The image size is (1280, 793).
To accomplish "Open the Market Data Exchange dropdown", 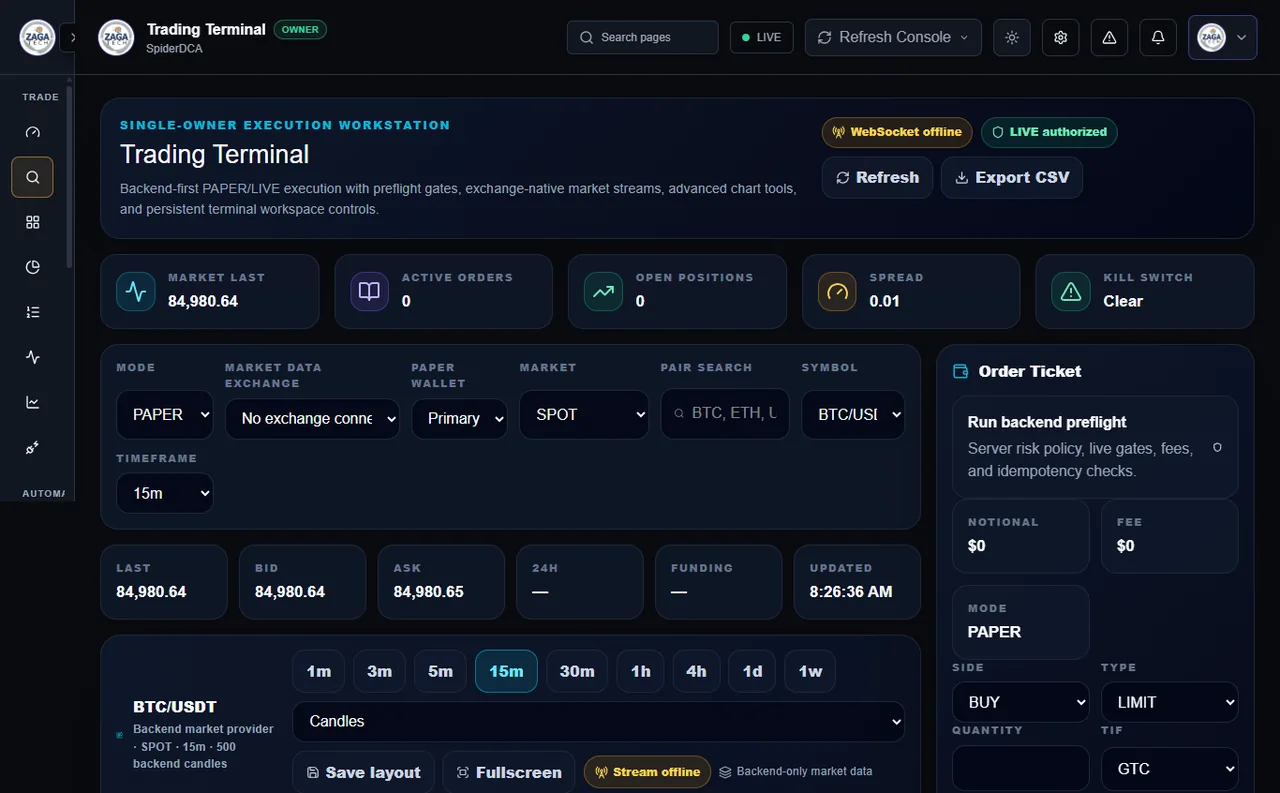I will pos(312,419).
